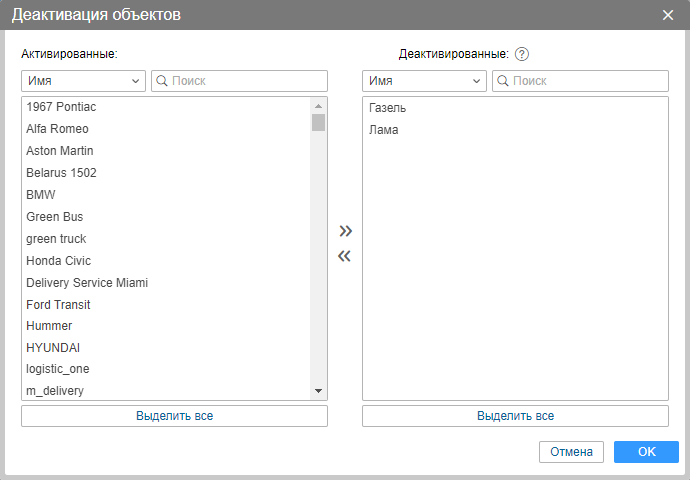This screenshot has height=480, width=690.
Task: Close the deactivation dialog window
Action: [668, 15]
